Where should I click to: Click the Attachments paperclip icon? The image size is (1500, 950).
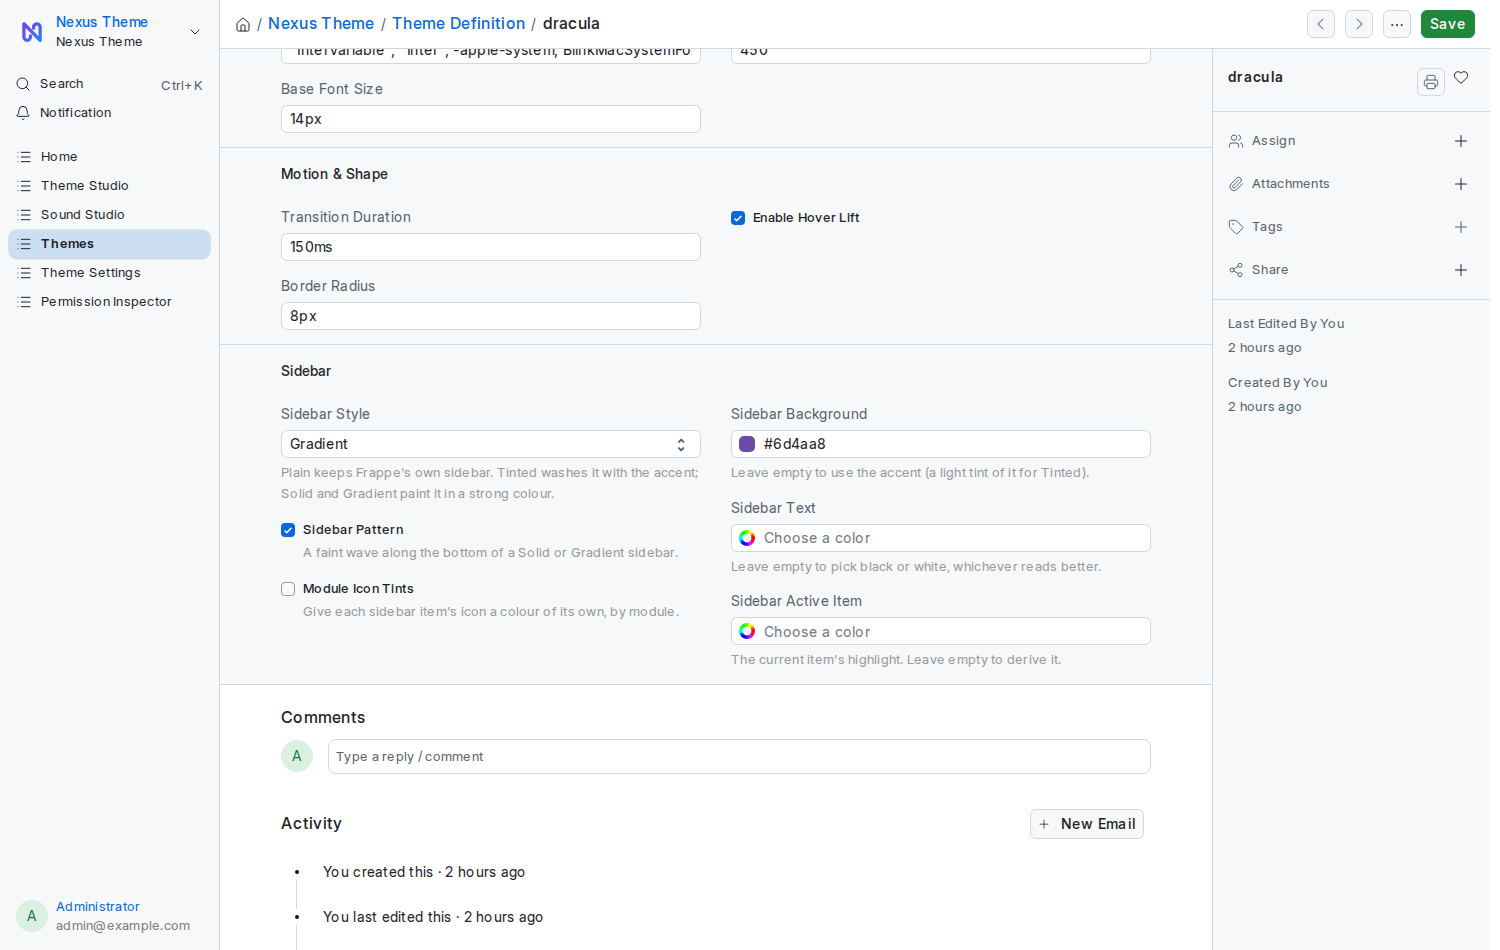point(1236,184)
